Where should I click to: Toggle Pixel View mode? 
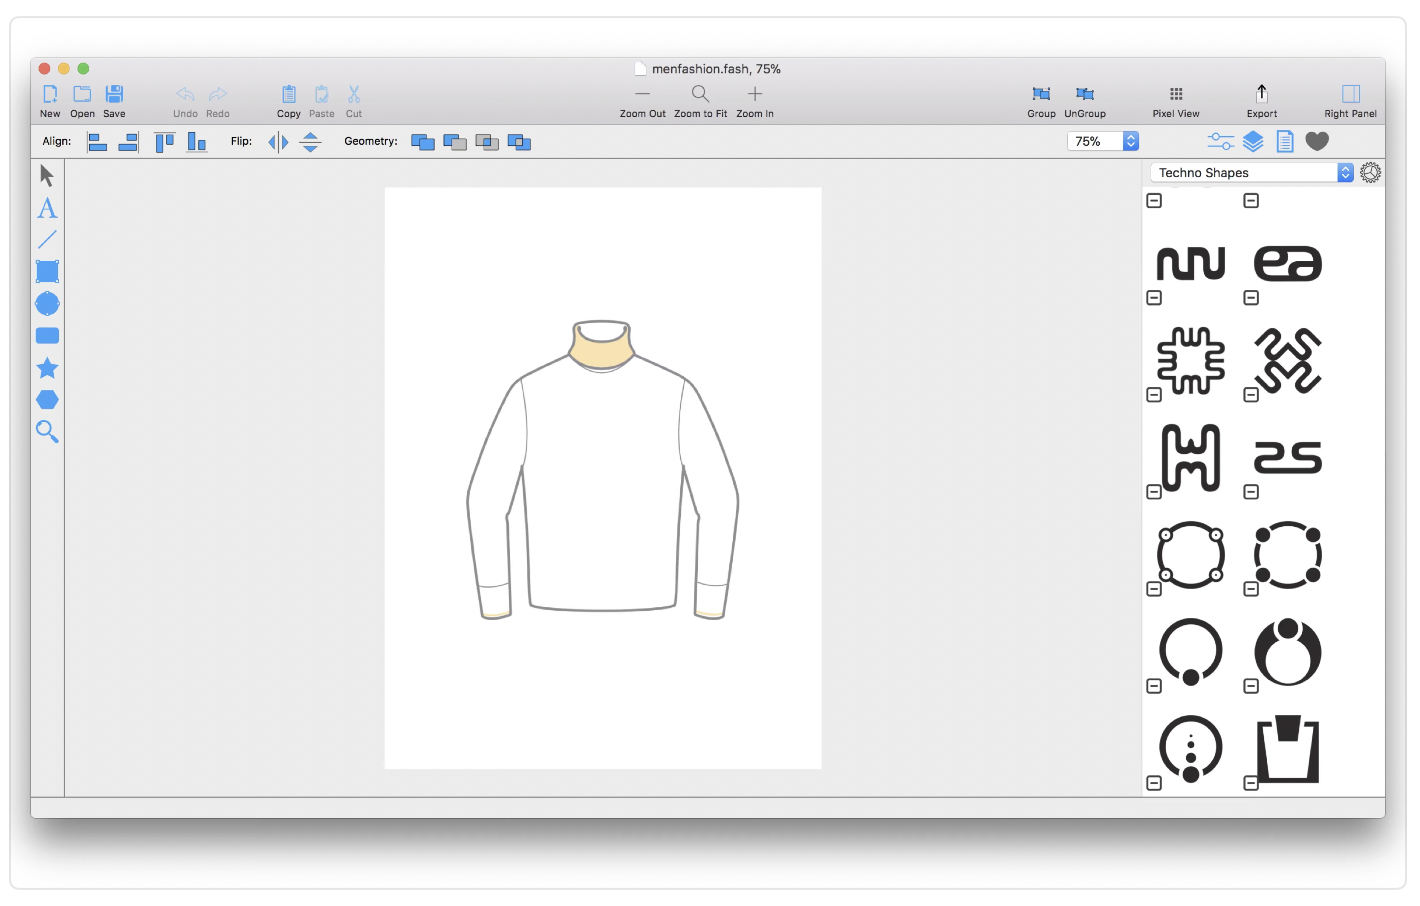click(1176, 94)
